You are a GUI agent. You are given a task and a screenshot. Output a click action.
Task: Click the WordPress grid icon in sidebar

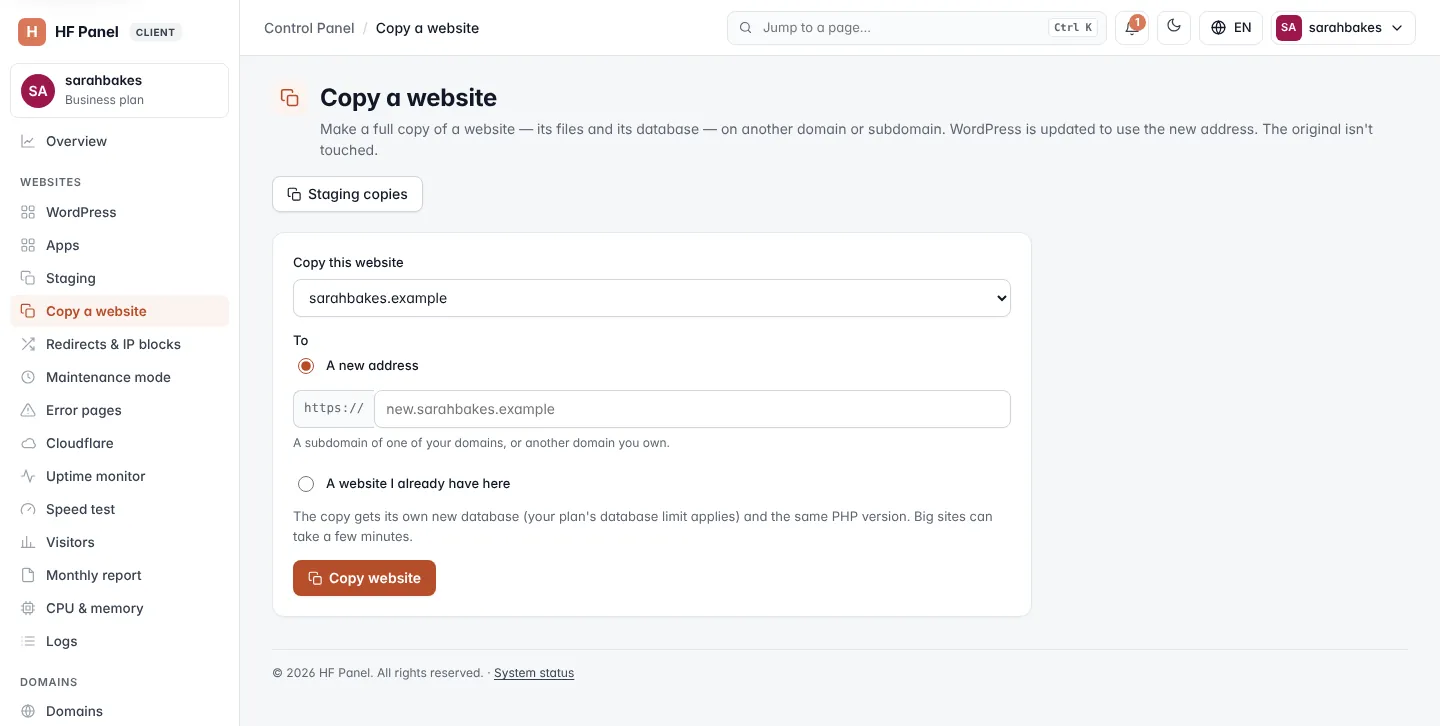point(28,212)
